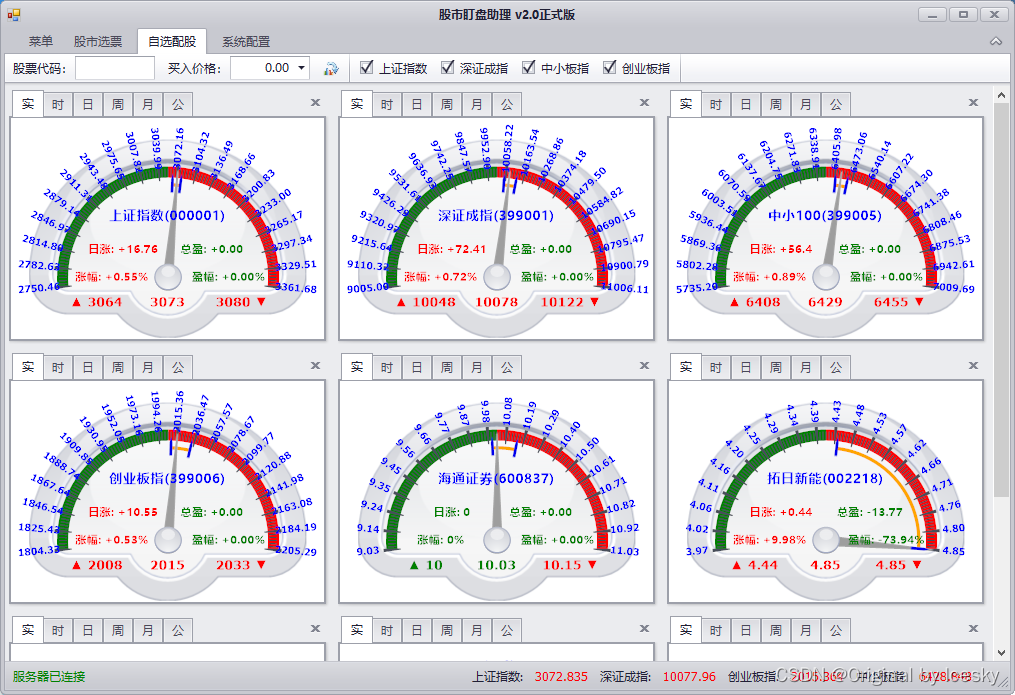The width and height of the screenshot is (1015, 695).
Task: Select 日 tab in 中小100 panel
Action: (745, 104)
